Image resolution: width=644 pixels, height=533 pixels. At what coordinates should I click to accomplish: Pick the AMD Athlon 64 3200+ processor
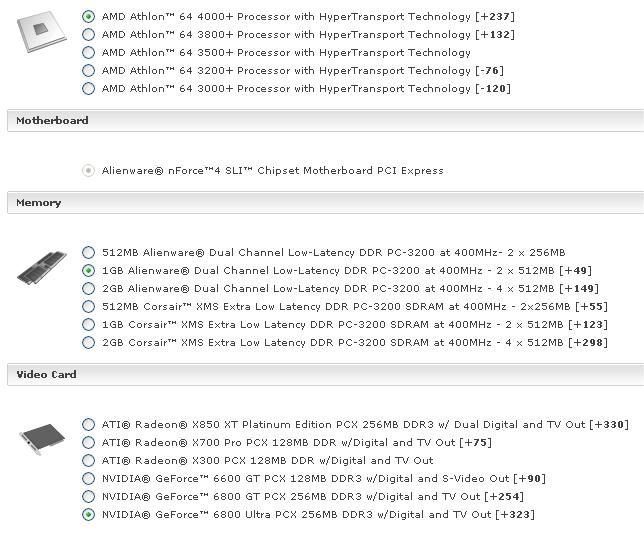click(x=89, y=71)
